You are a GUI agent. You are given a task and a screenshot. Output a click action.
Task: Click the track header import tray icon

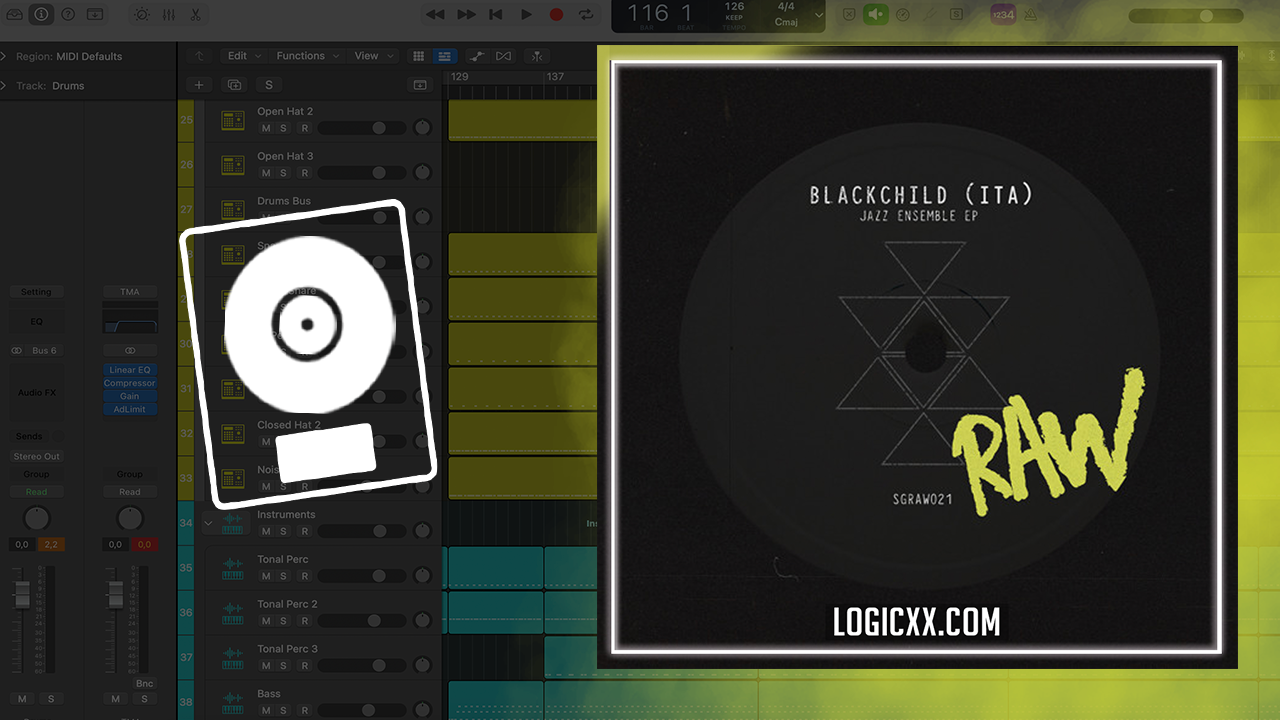point(420,86)
